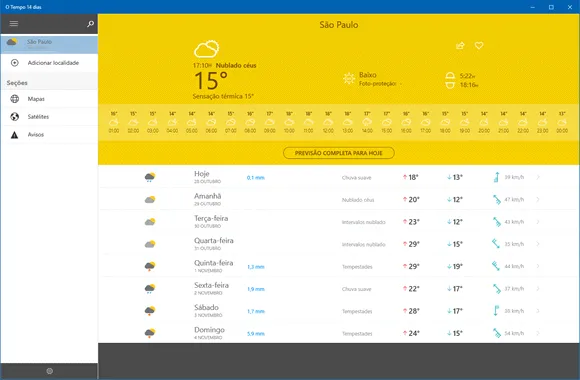Viewport: 580px width, 380px height.
Task: Expand the Hoje row chevron
Action: pyautogui.click(x=538, y=177)
